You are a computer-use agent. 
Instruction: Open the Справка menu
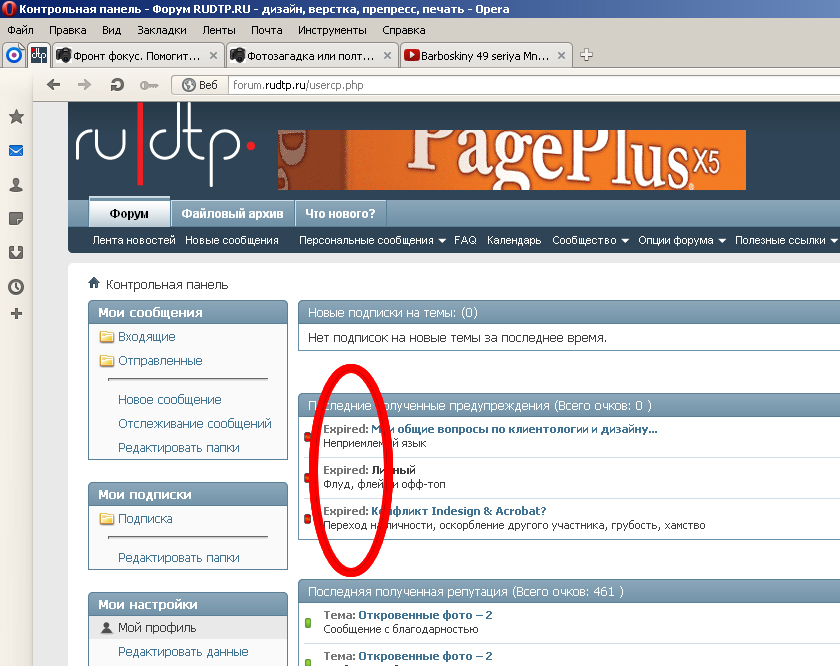tap(404, 30)
